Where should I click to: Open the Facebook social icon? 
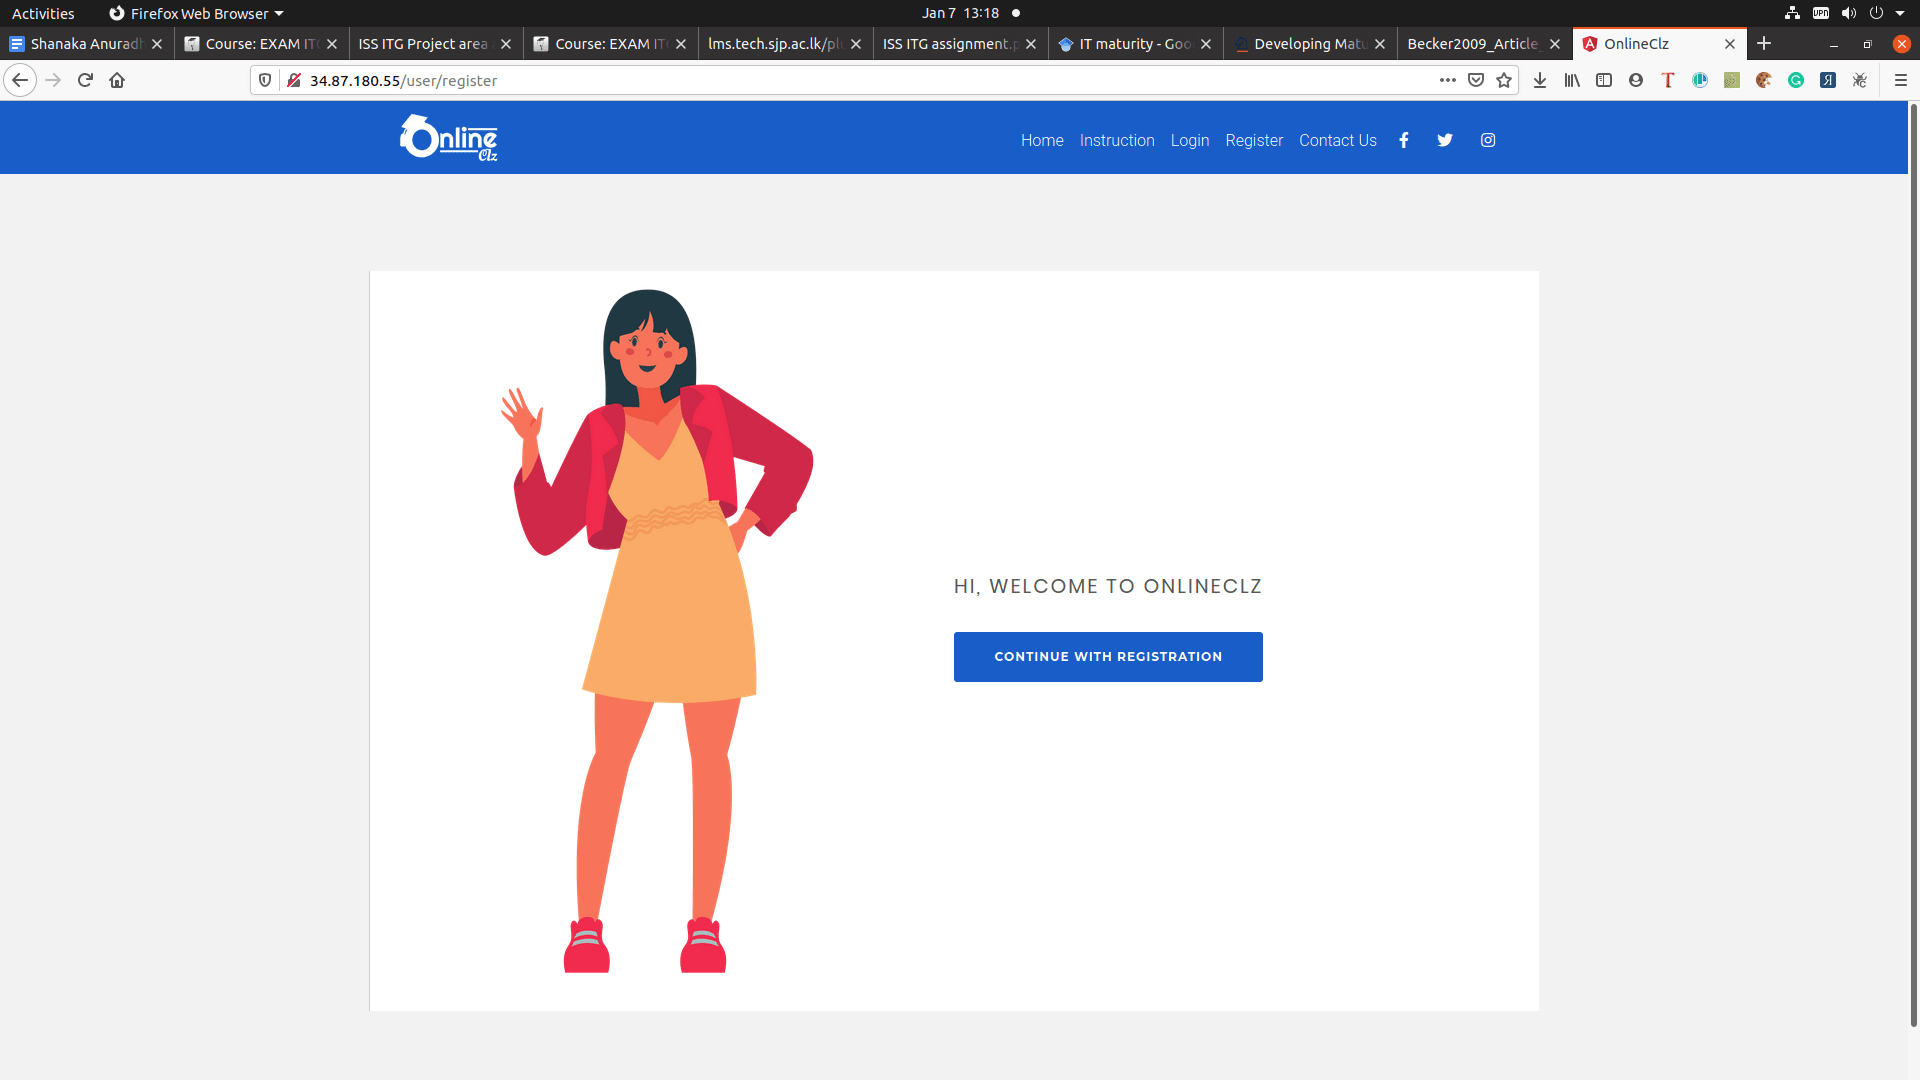click(1404, 140)
